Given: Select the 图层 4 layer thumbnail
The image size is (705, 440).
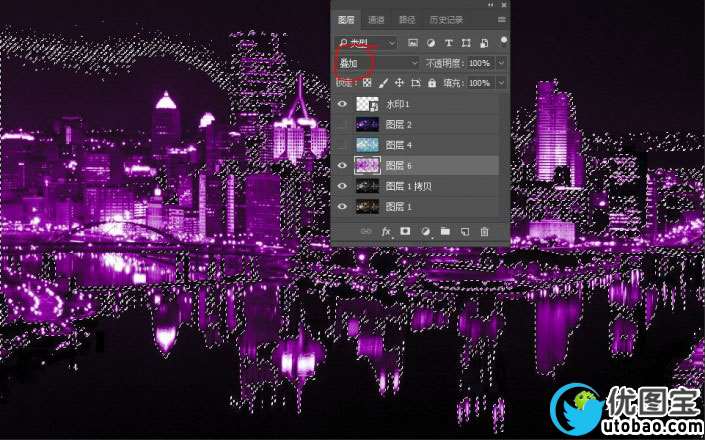Looking at the screenshot, I should 370,145.
